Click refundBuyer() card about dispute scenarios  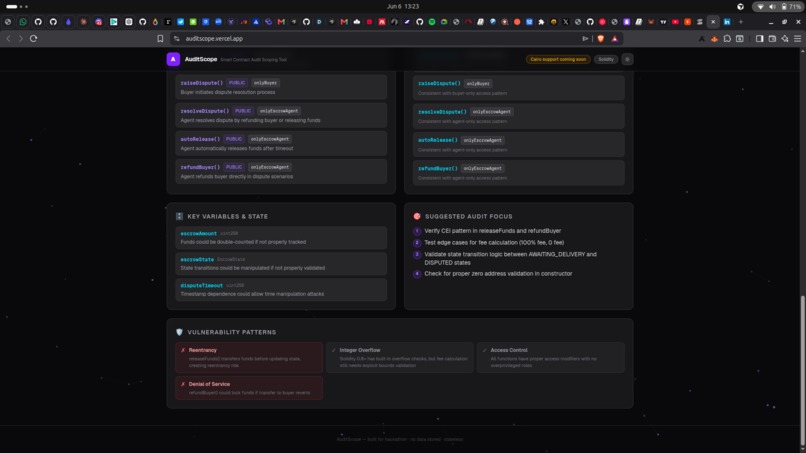281,171
